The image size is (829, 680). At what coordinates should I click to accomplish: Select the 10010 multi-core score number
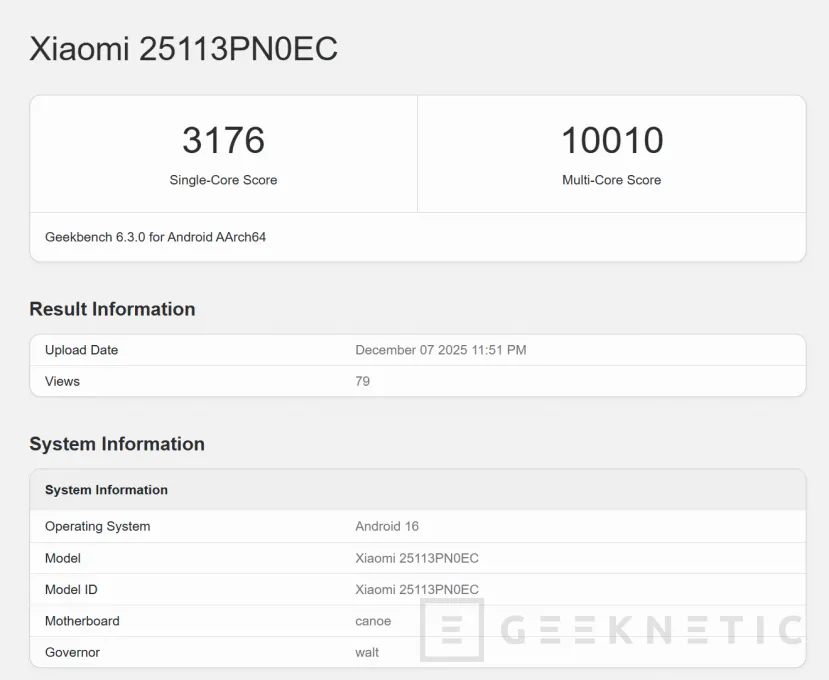pyautogui.click(x=611, y=140)
